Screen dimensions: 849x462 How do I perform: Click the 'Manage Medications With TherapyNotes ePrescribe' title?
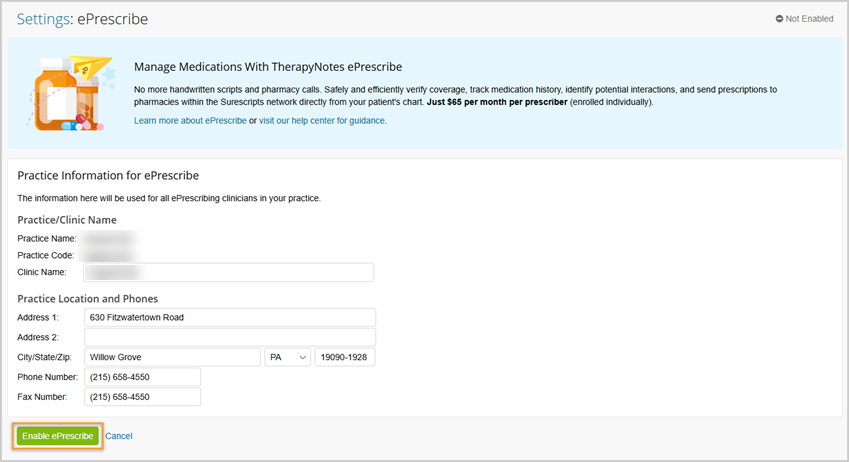(268, 67)
